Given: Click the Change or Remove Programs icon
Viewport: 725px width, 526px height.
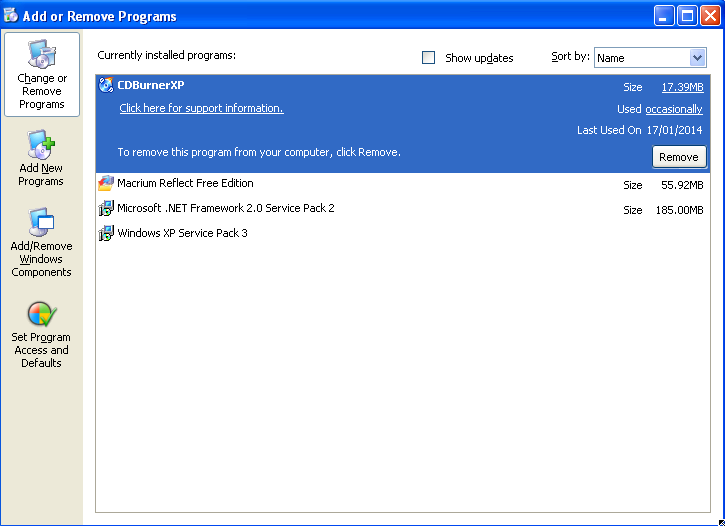Looking at the screenshot, I should click(42, 54).
